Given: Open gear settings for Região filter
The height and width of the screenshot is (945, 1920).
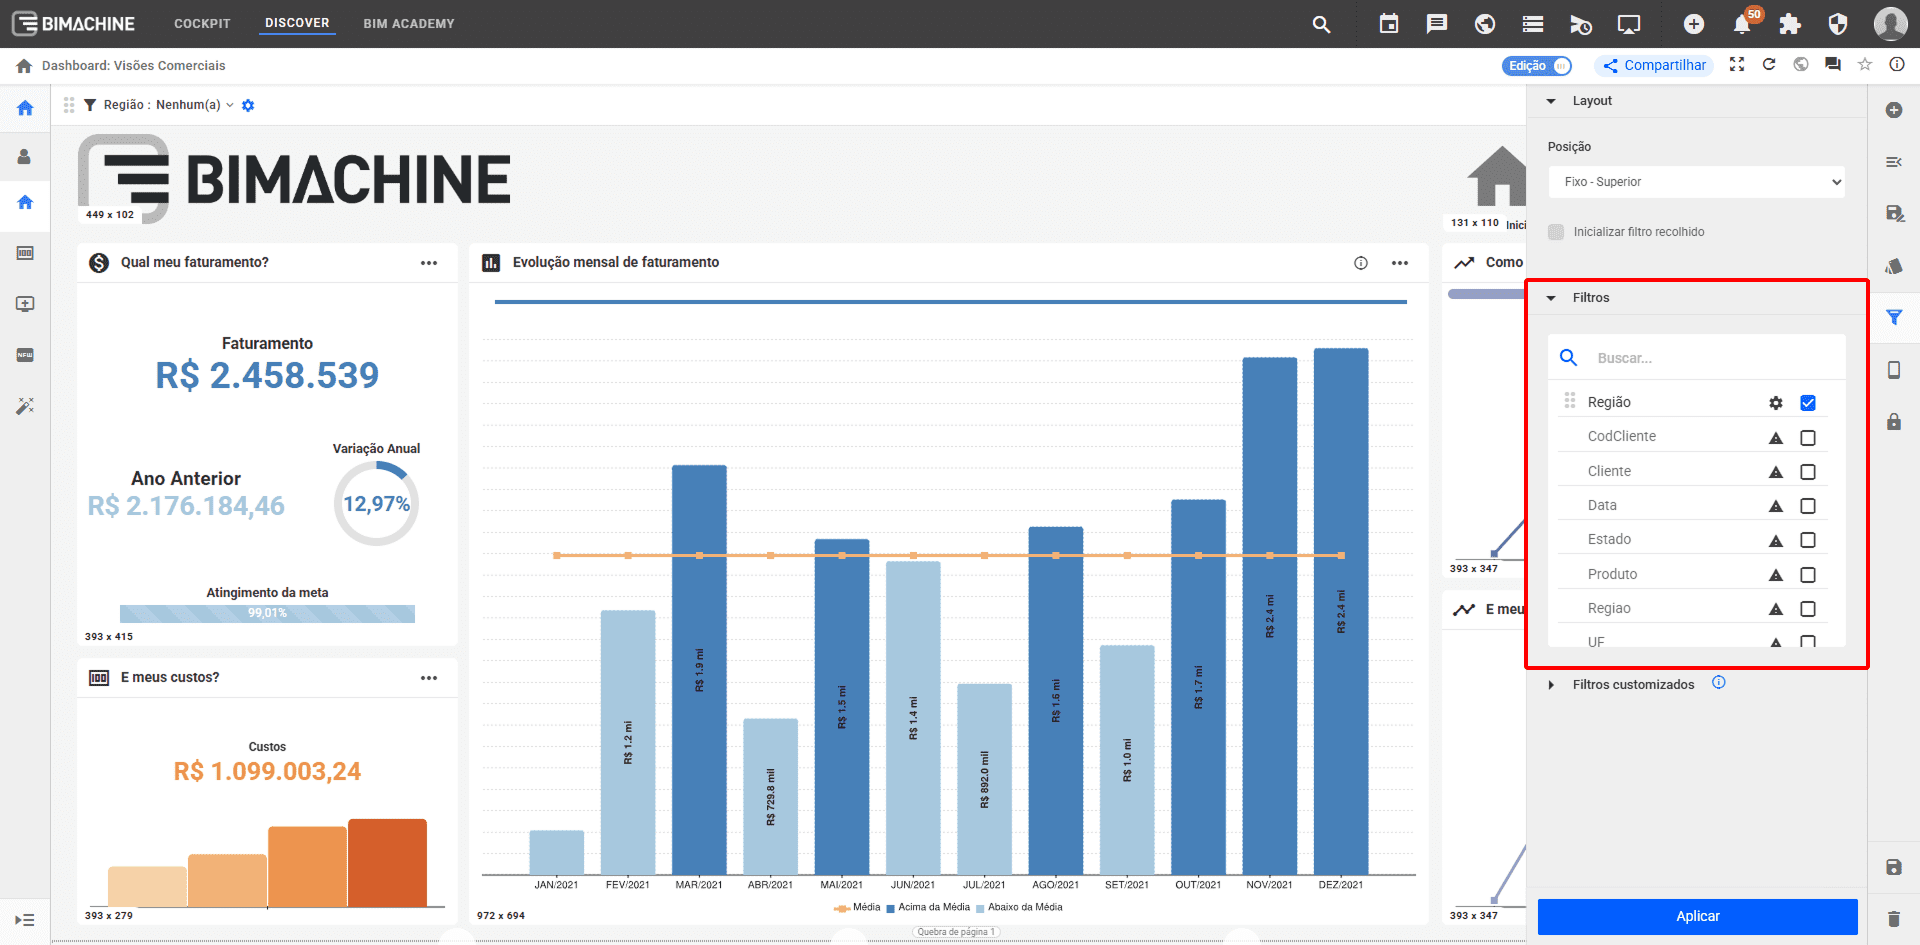Looking at the screenshot, I should (x=1776, y=403).
